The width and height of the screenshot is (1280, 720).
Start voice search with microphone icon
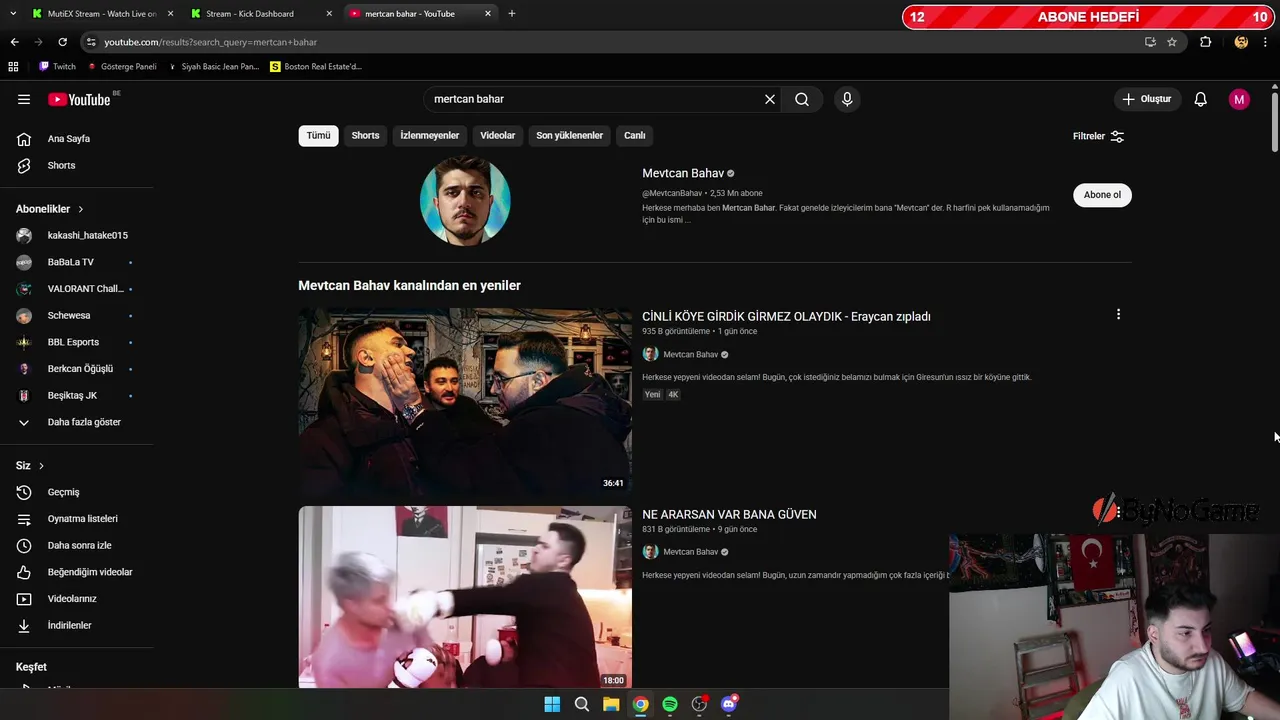click(847, 99)
